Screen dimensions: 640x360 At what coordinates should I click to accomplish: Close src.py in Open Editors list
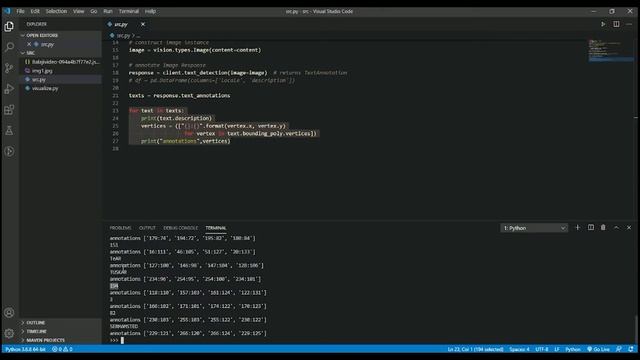tap(29, 44)
